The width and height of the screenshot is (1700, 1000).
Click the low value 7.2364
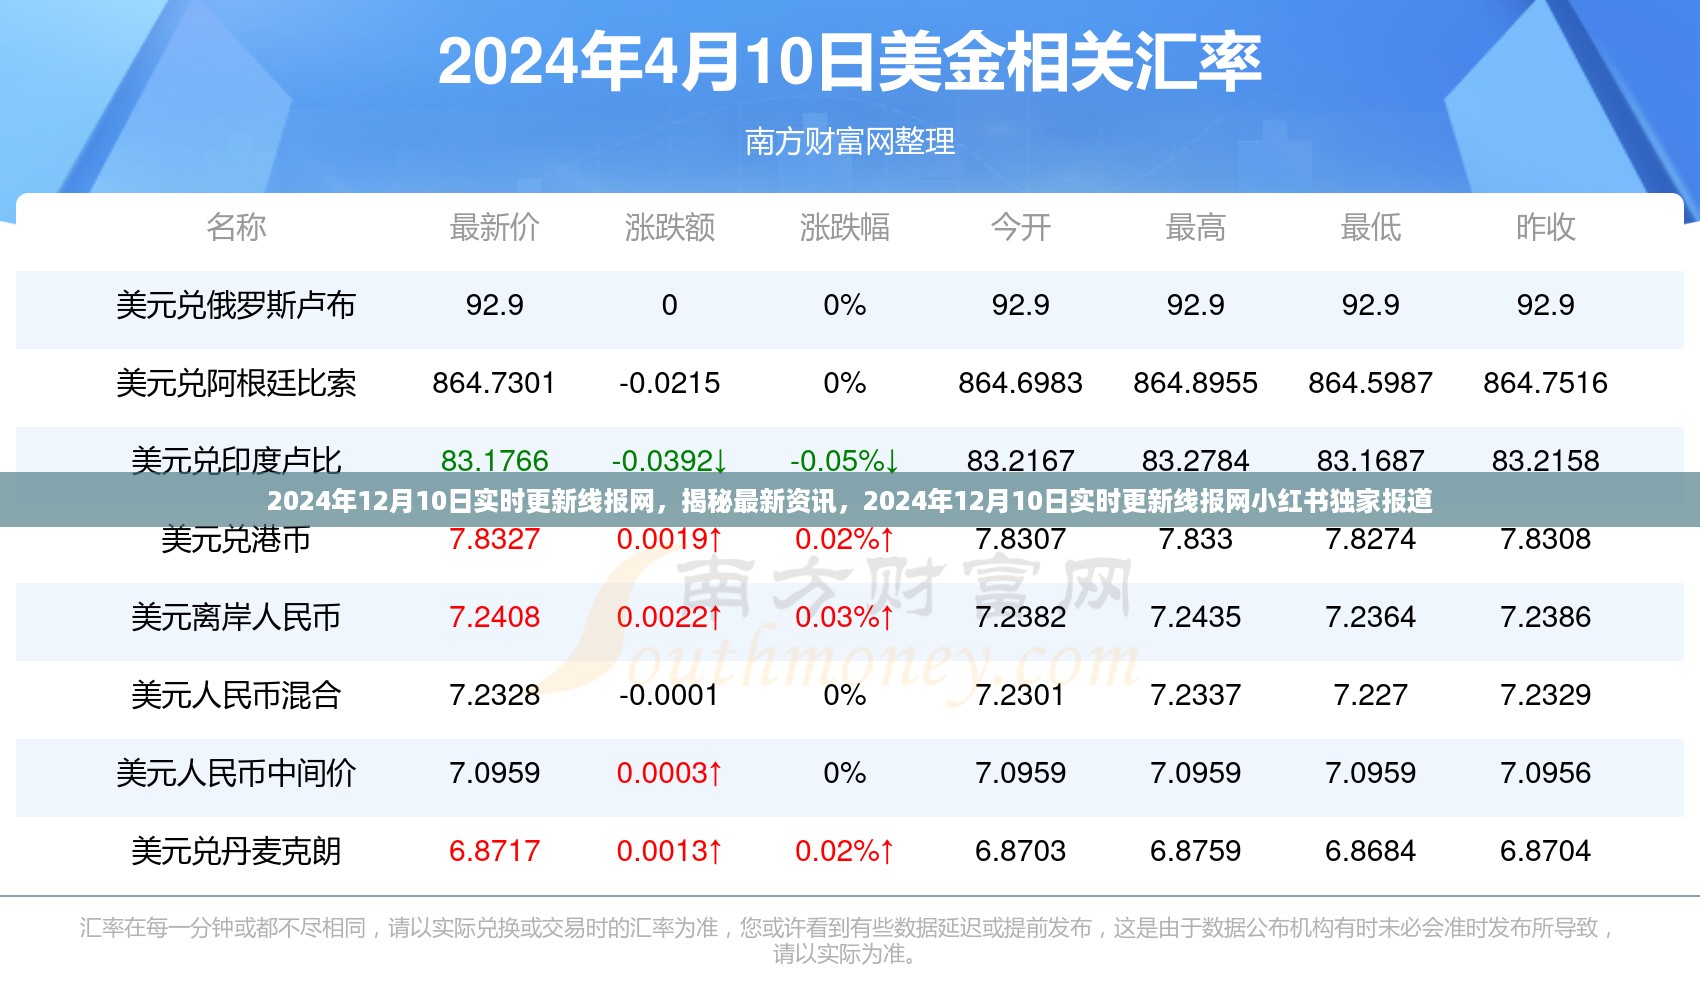pos(1371,617)
